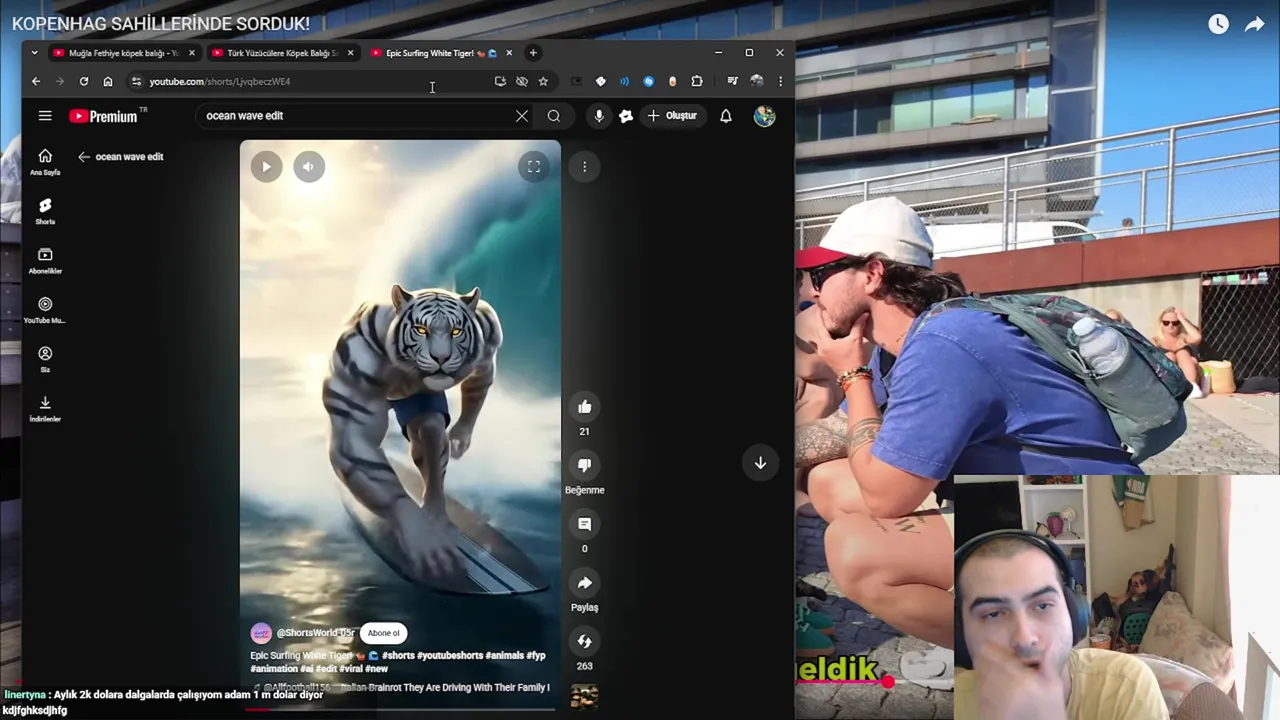The width and height of the screenshot is (1280, 720).
Task: Go back via the ocean wave edit arrow
Action: [x=84, y=157]
